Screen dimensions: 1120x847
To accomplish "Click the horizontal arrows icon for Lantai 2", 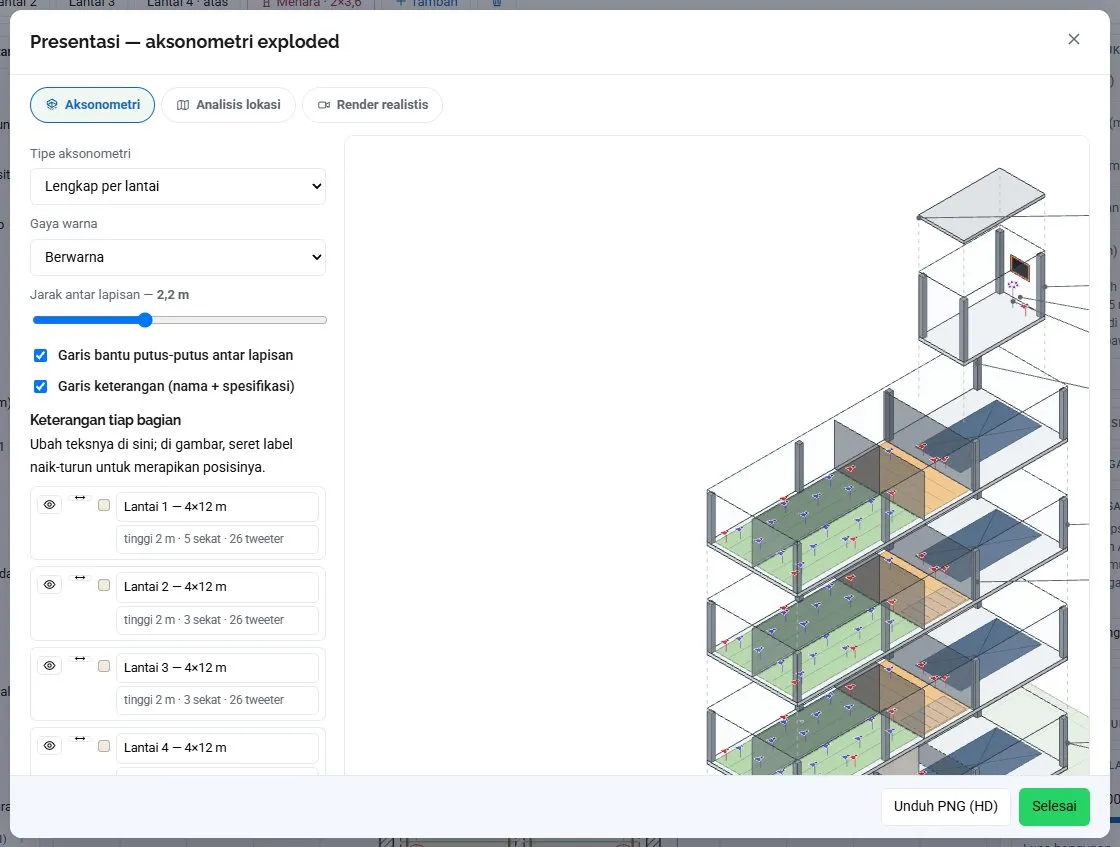I will click(80, 578).
